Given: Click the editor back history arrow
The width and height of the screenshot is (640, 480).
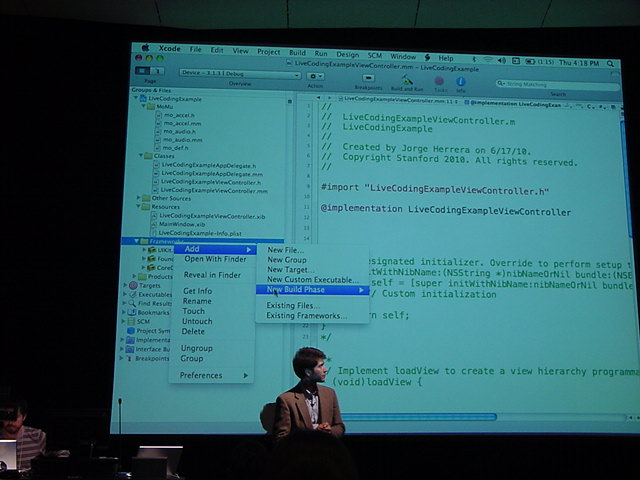Looking at the screenshot, I should [318, 98].
